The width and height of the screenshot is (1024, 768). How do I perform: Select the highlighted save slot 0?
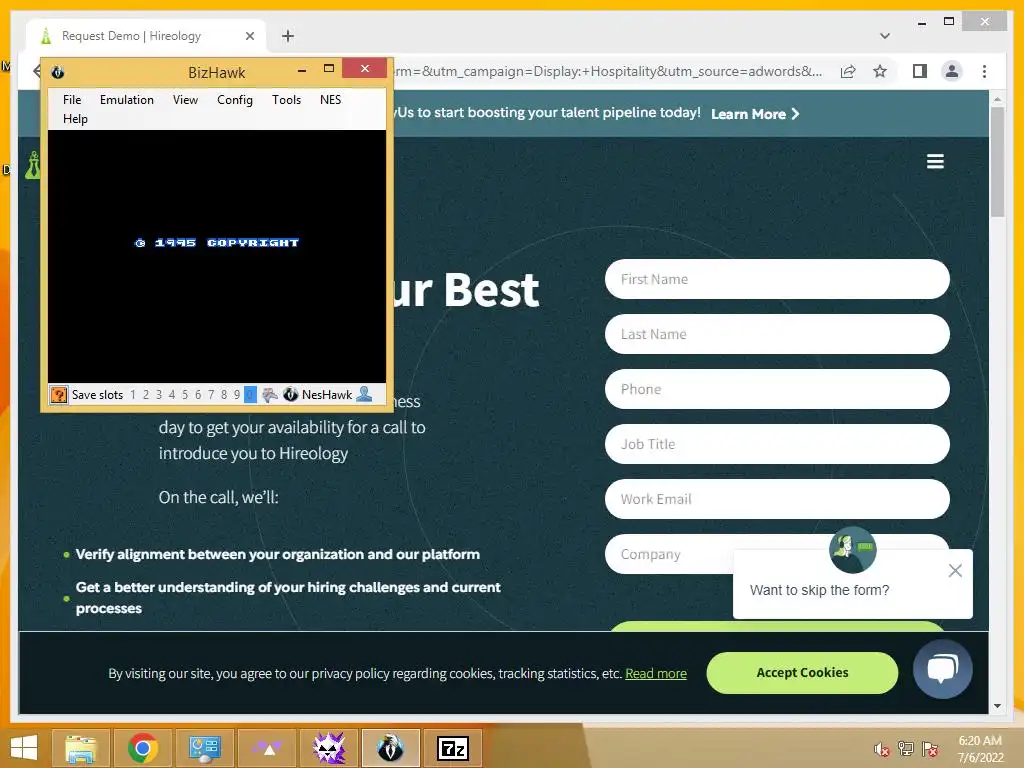250,394
